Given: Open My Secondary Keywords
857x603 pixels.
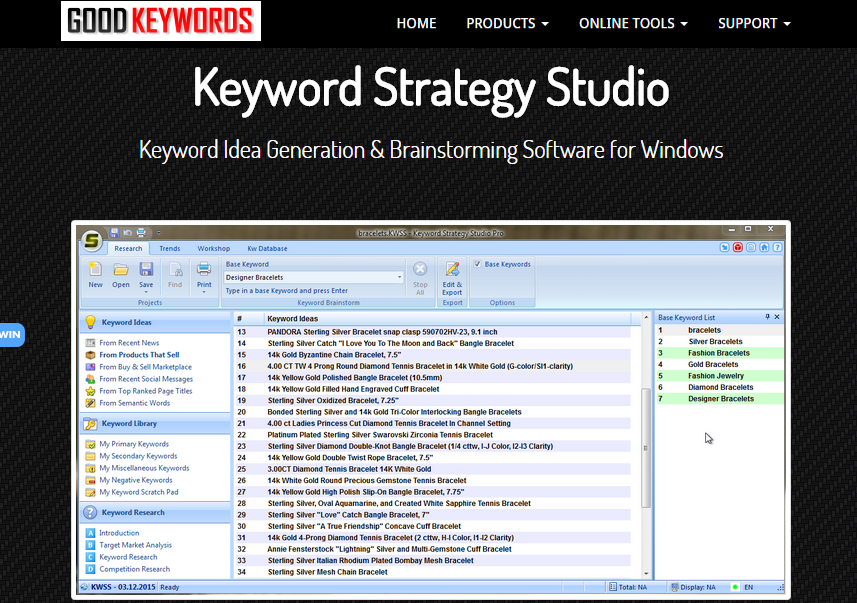Looking at the screenshot, I should [138, 456].
